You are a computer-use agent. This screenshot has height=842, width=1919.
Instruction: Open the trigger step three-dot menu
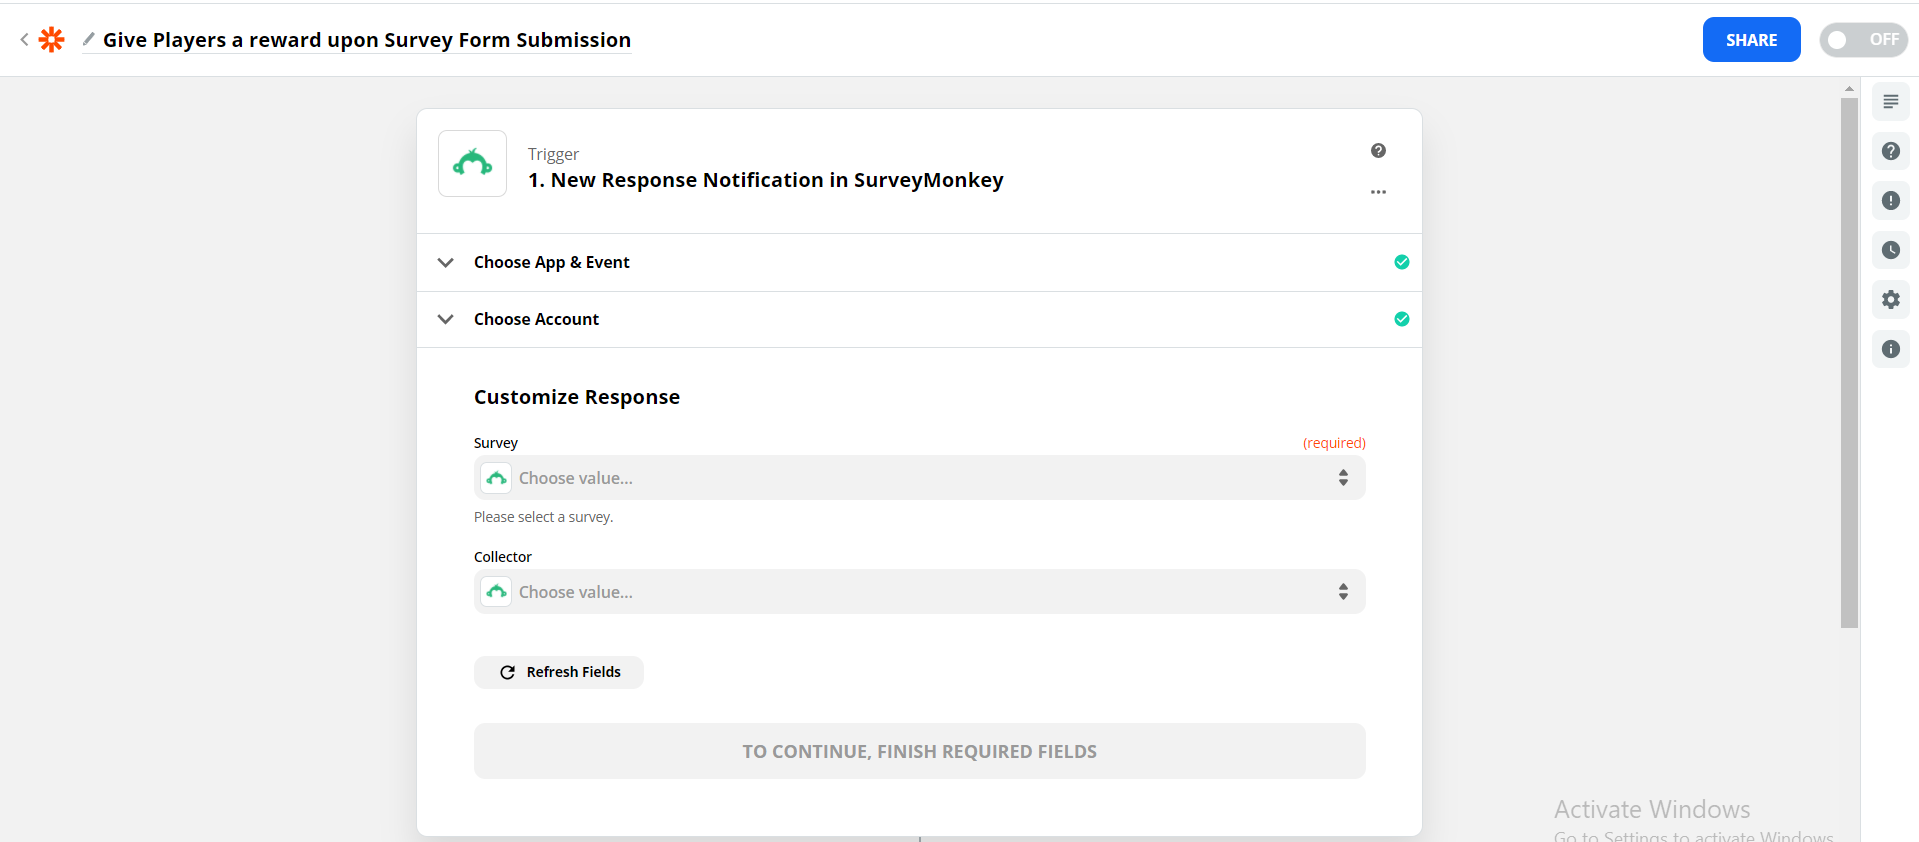click(x=1378, y=192)
